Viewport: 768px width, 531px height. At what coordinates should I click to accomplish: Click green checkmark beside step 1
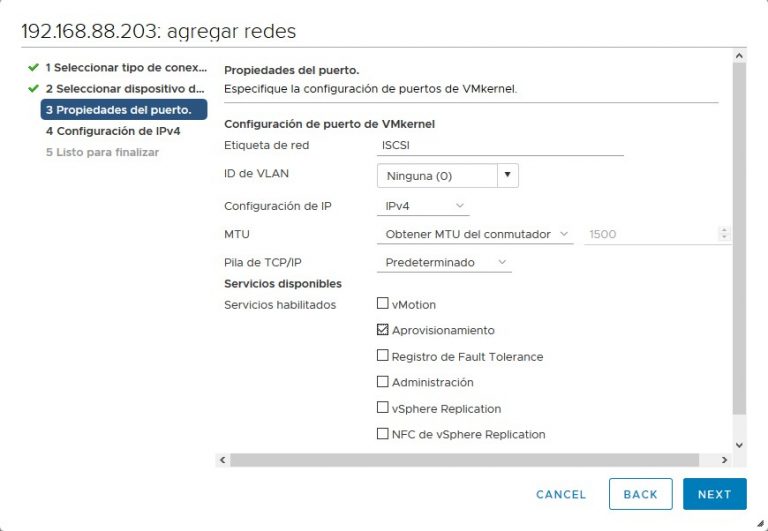coord(33,67)
